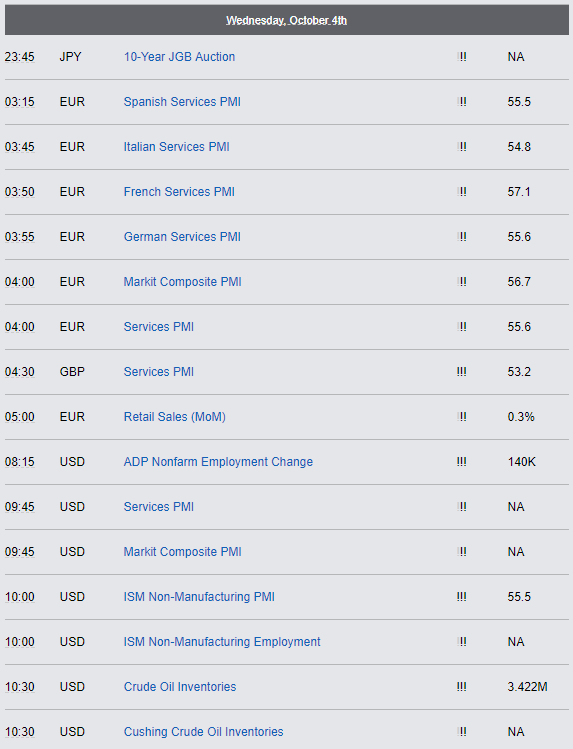Open ISM Non-Manufacturing Employment link

pos(222,642)
